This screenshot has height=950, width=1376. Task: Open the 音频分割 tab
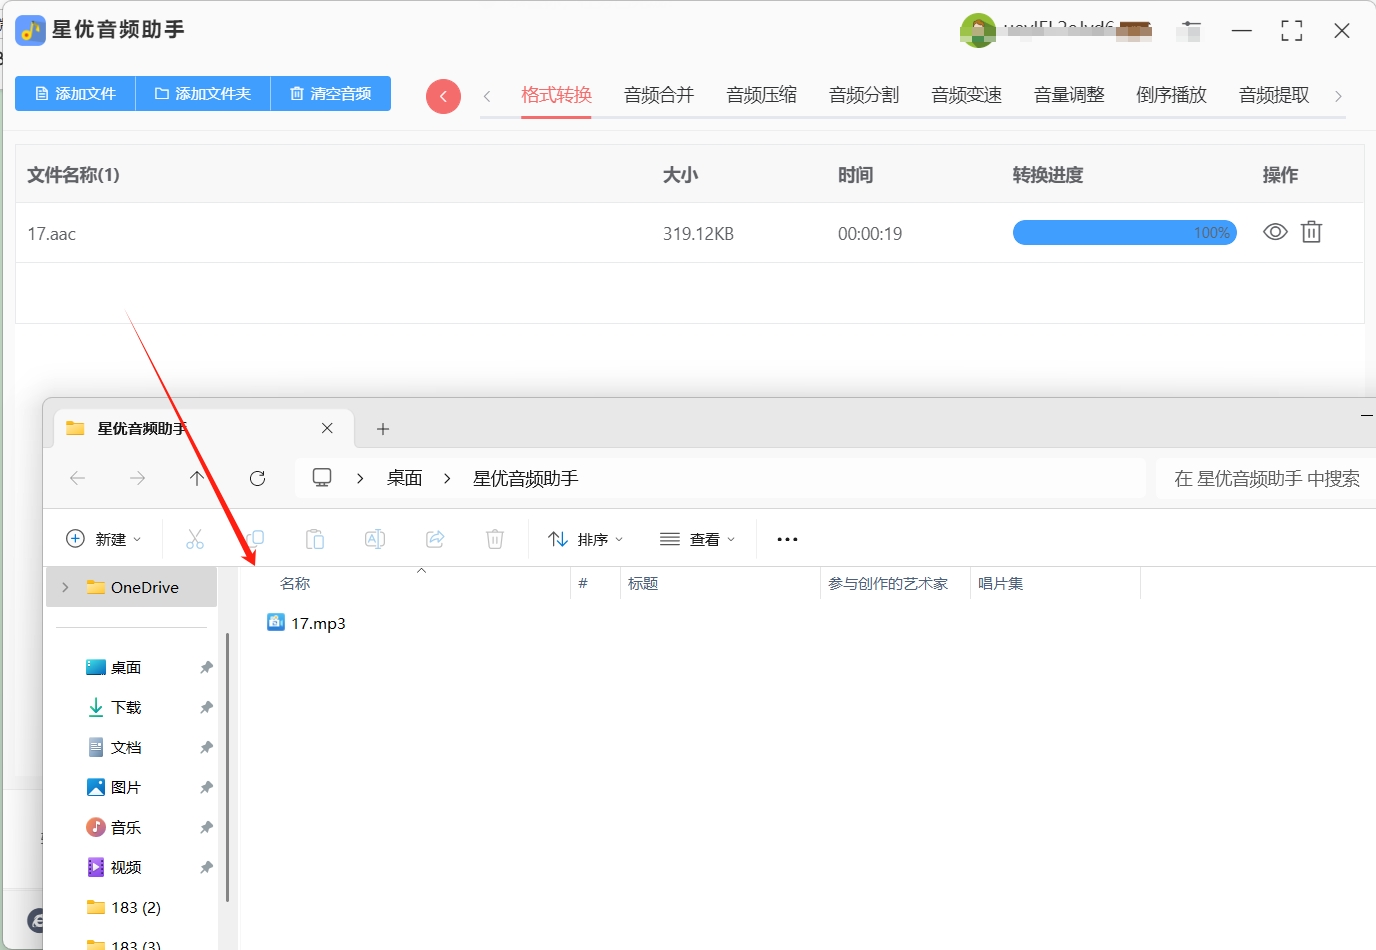(864, 95)
